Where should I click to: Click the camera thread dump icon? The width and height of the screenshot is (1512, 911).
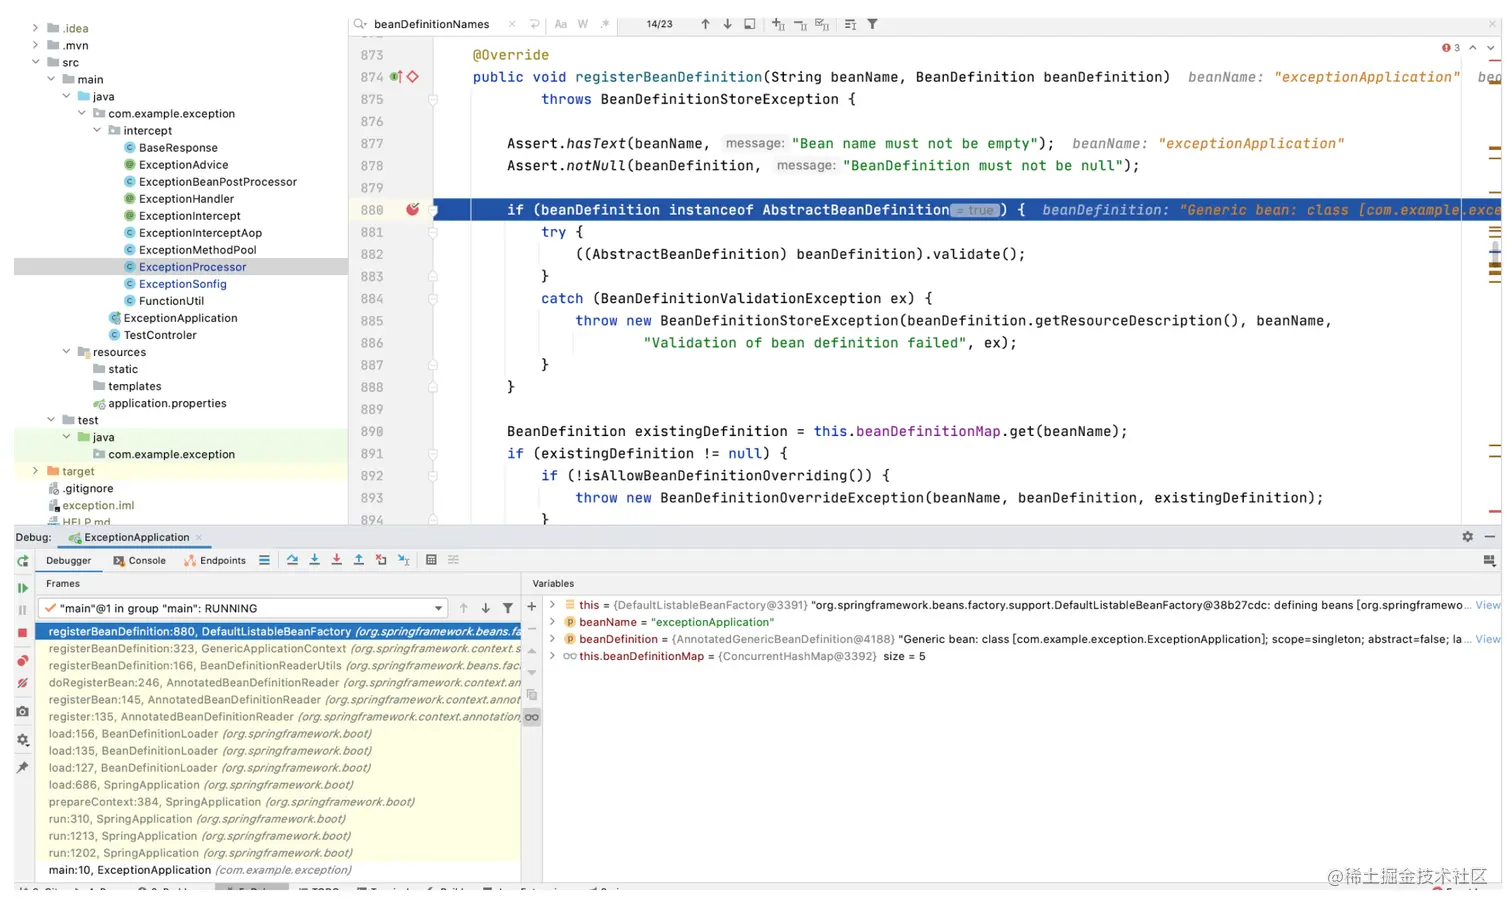point(22,712)
